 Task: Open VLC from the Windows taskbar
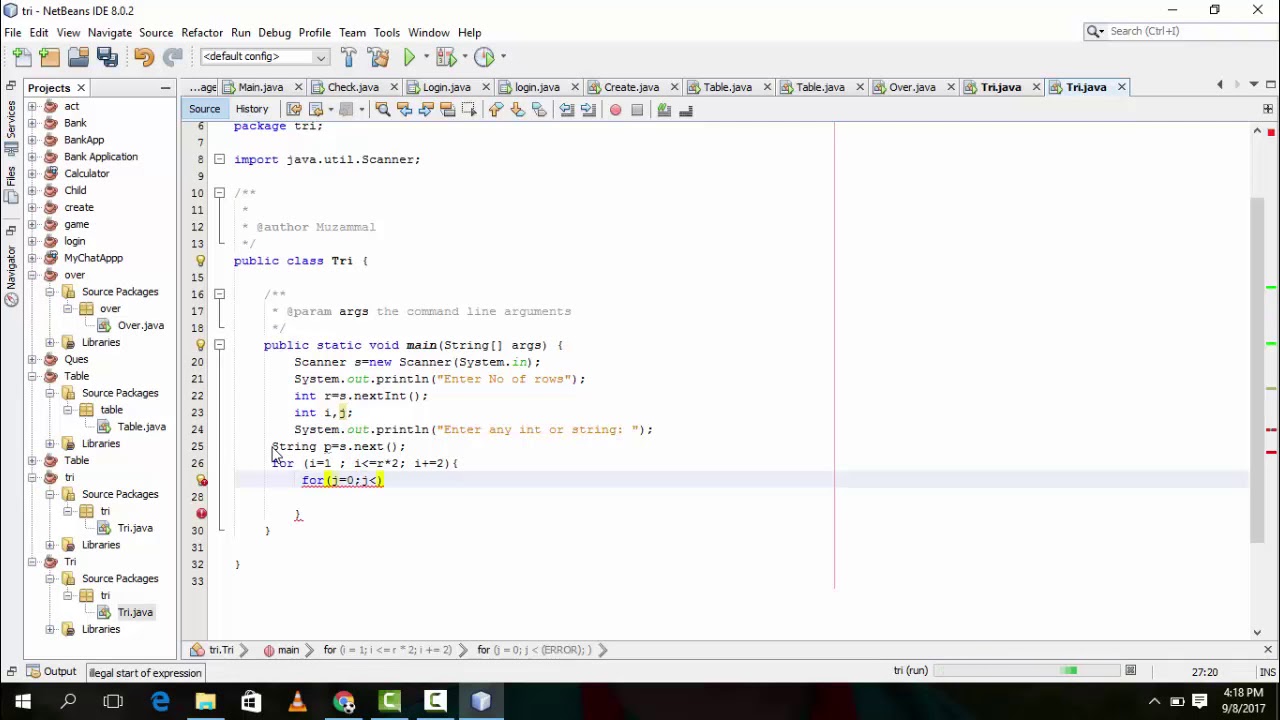click(x=297, y=702)
